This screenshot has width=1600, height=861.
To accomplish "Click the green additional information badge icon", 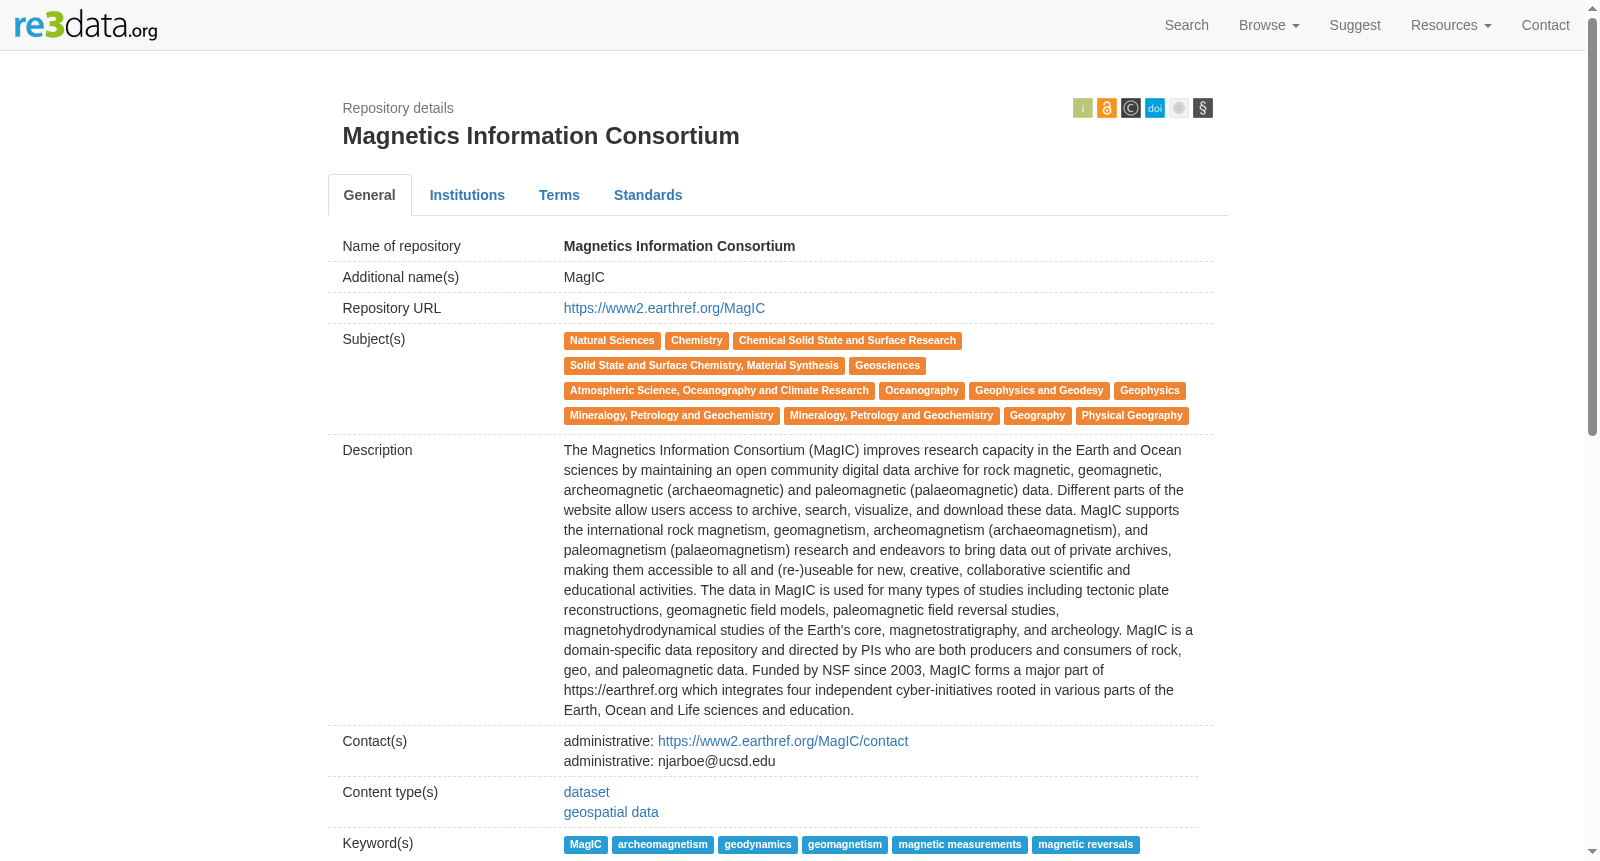I will (x=1082, y=108).
